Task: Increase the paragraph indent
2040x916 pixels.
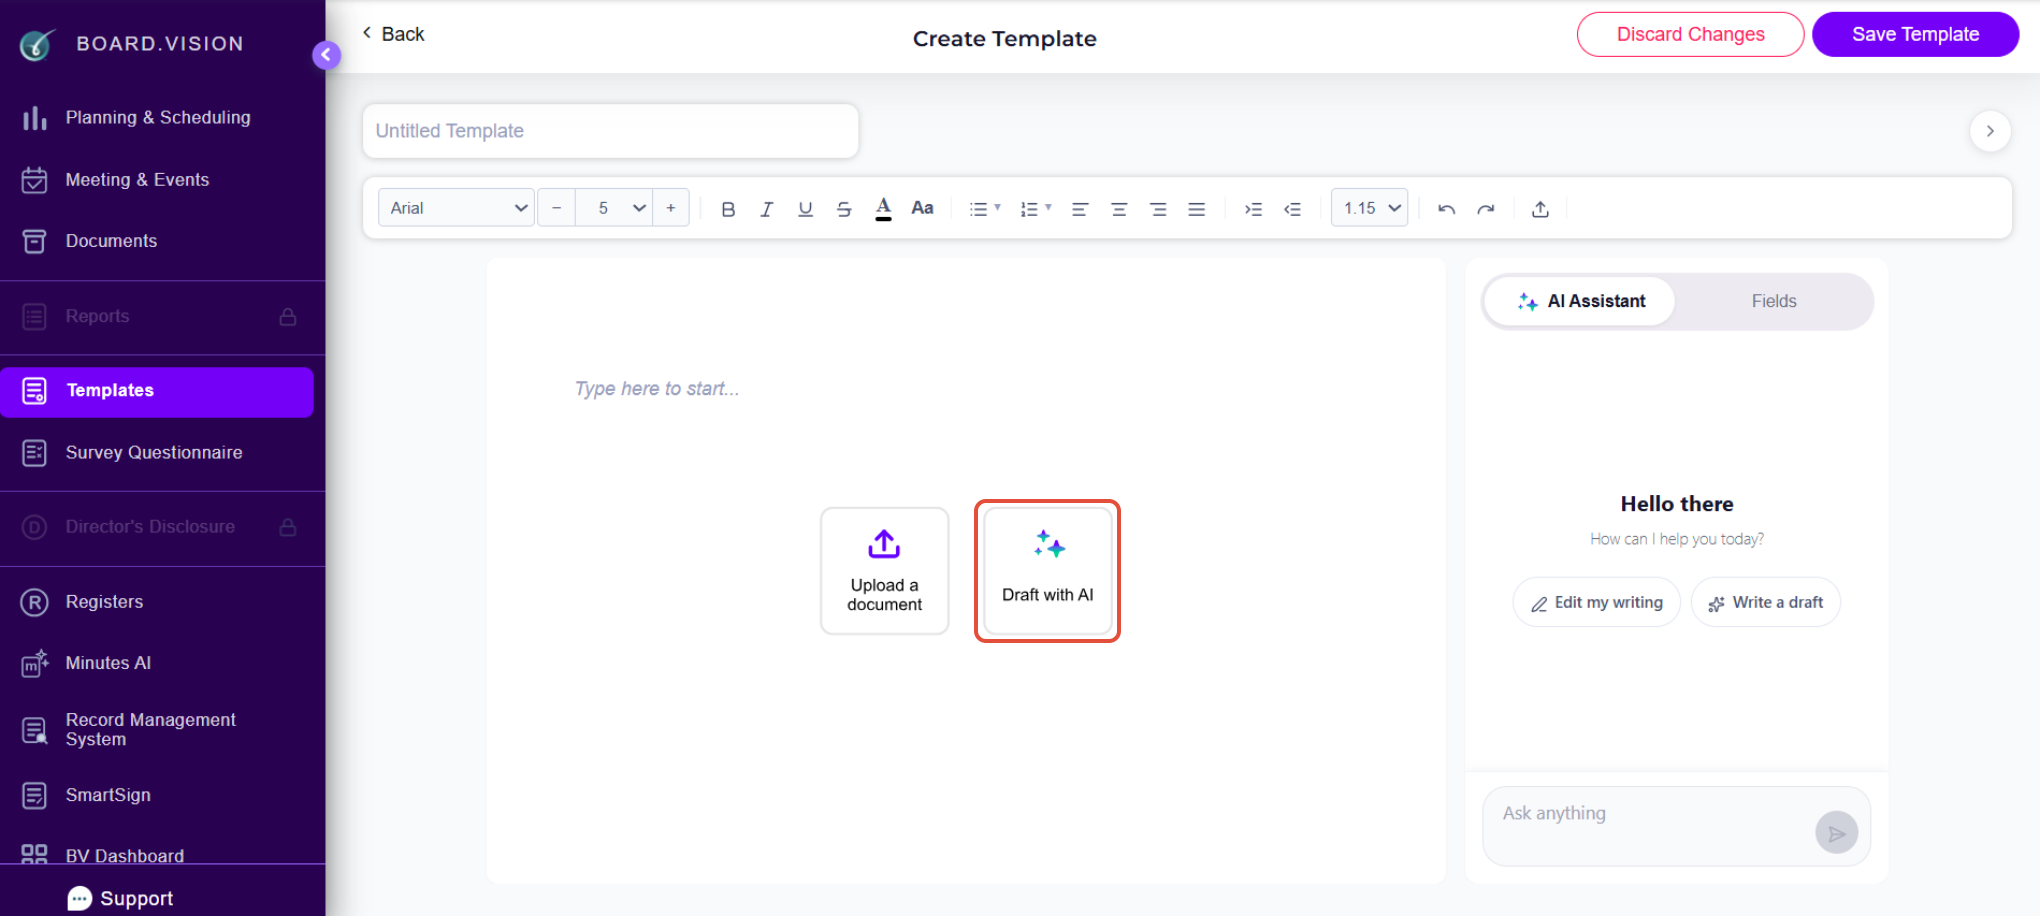Action: tap(1253, 209)
